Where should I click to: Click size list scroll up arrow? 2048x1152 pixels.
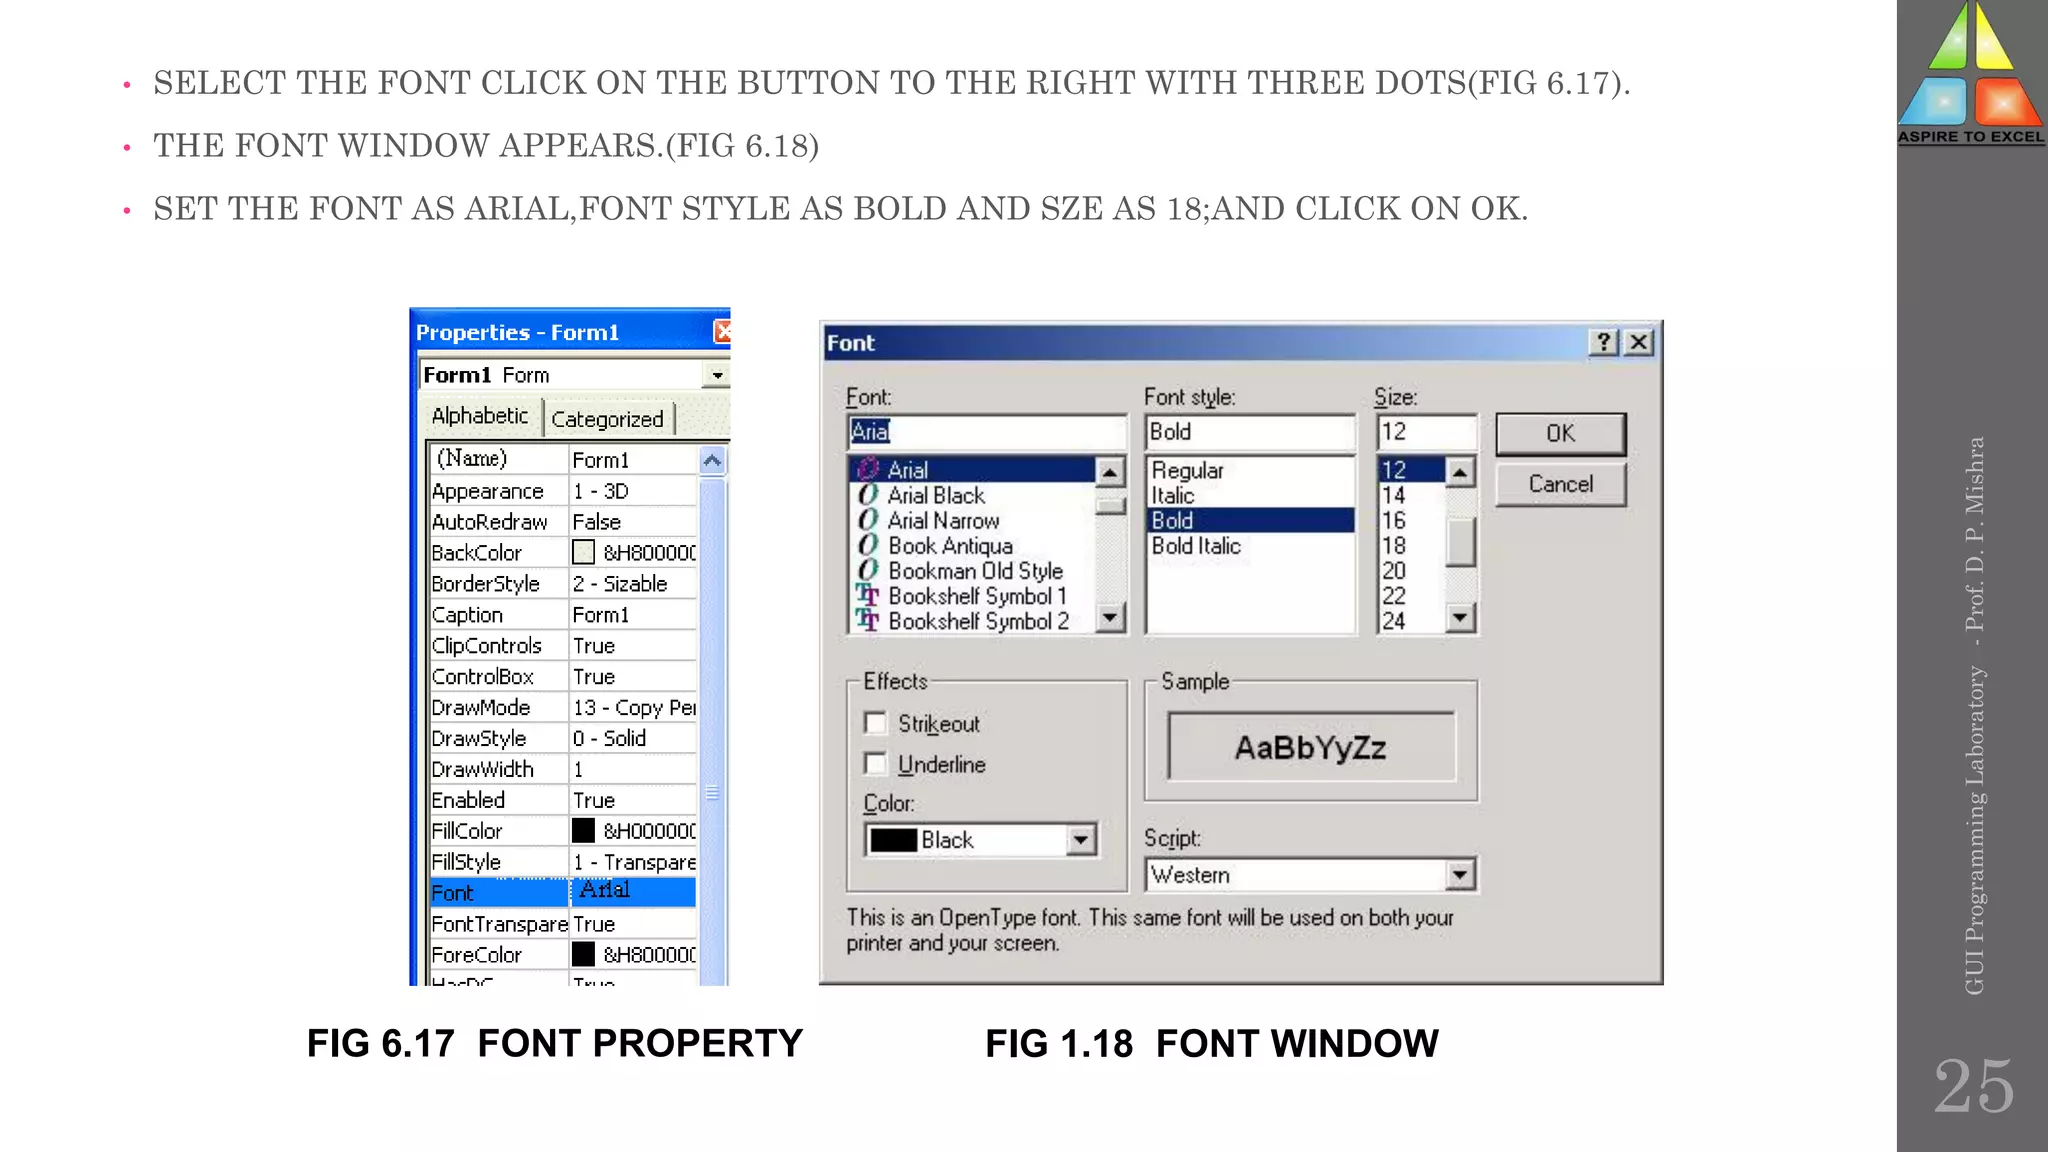tap(1460, 471)
